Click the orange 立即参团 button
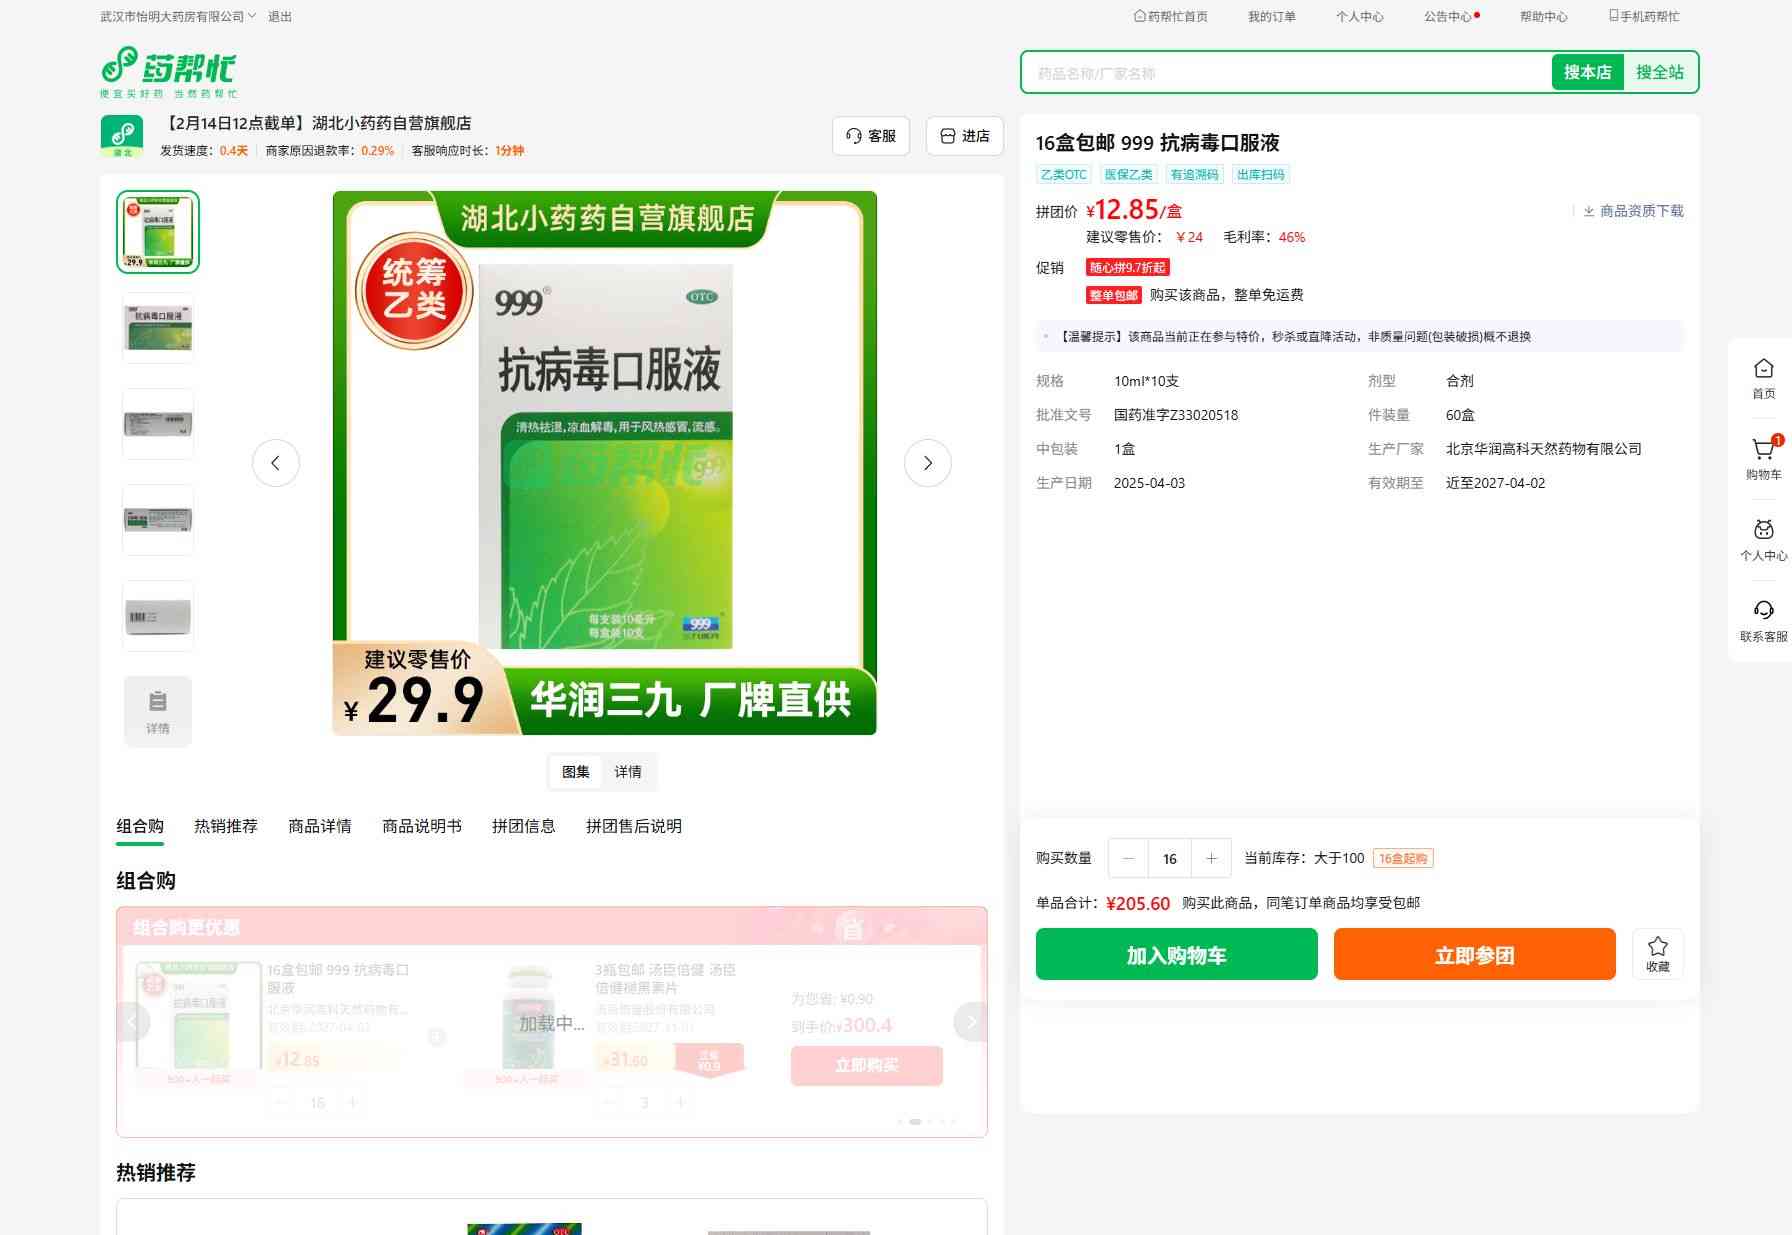This screenshot has width=1792, height=1235. click(1474, 954)
